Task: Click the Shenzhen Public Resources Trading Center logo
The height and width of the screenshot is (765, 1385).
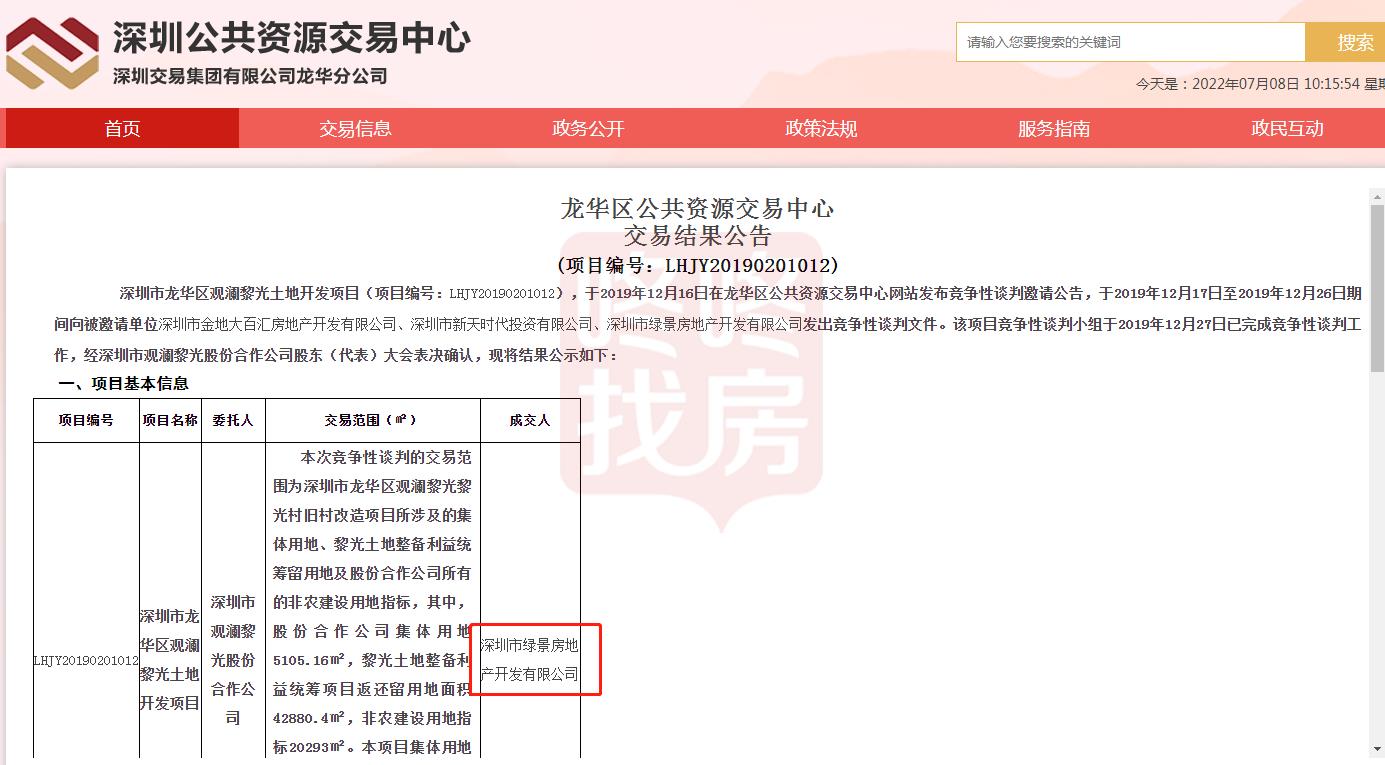Action: point(52,52)
